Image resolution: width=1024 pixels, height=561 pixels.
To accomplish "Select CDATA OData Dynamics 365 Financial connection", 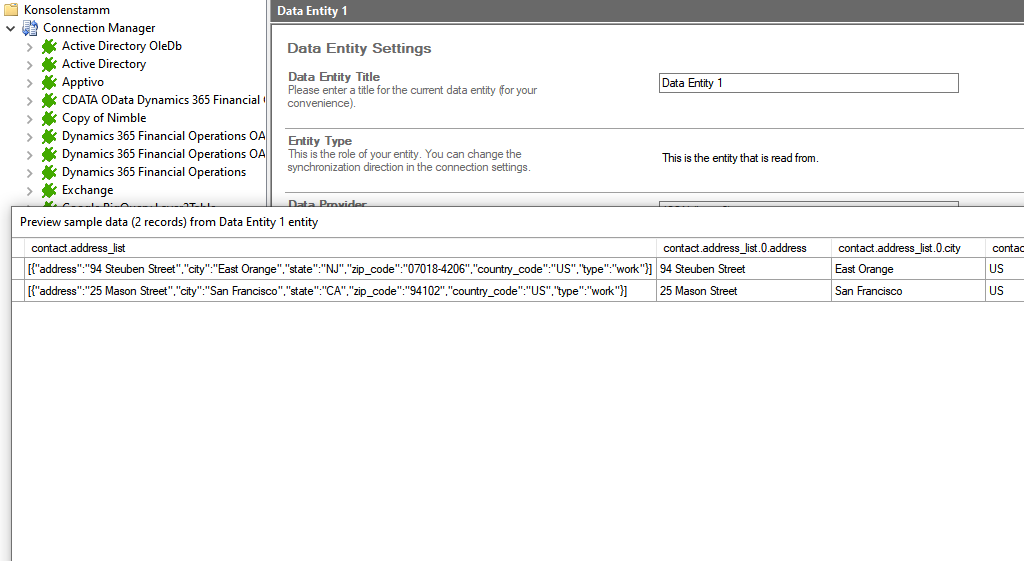I will pyautogui.click(x=163, y=100).
